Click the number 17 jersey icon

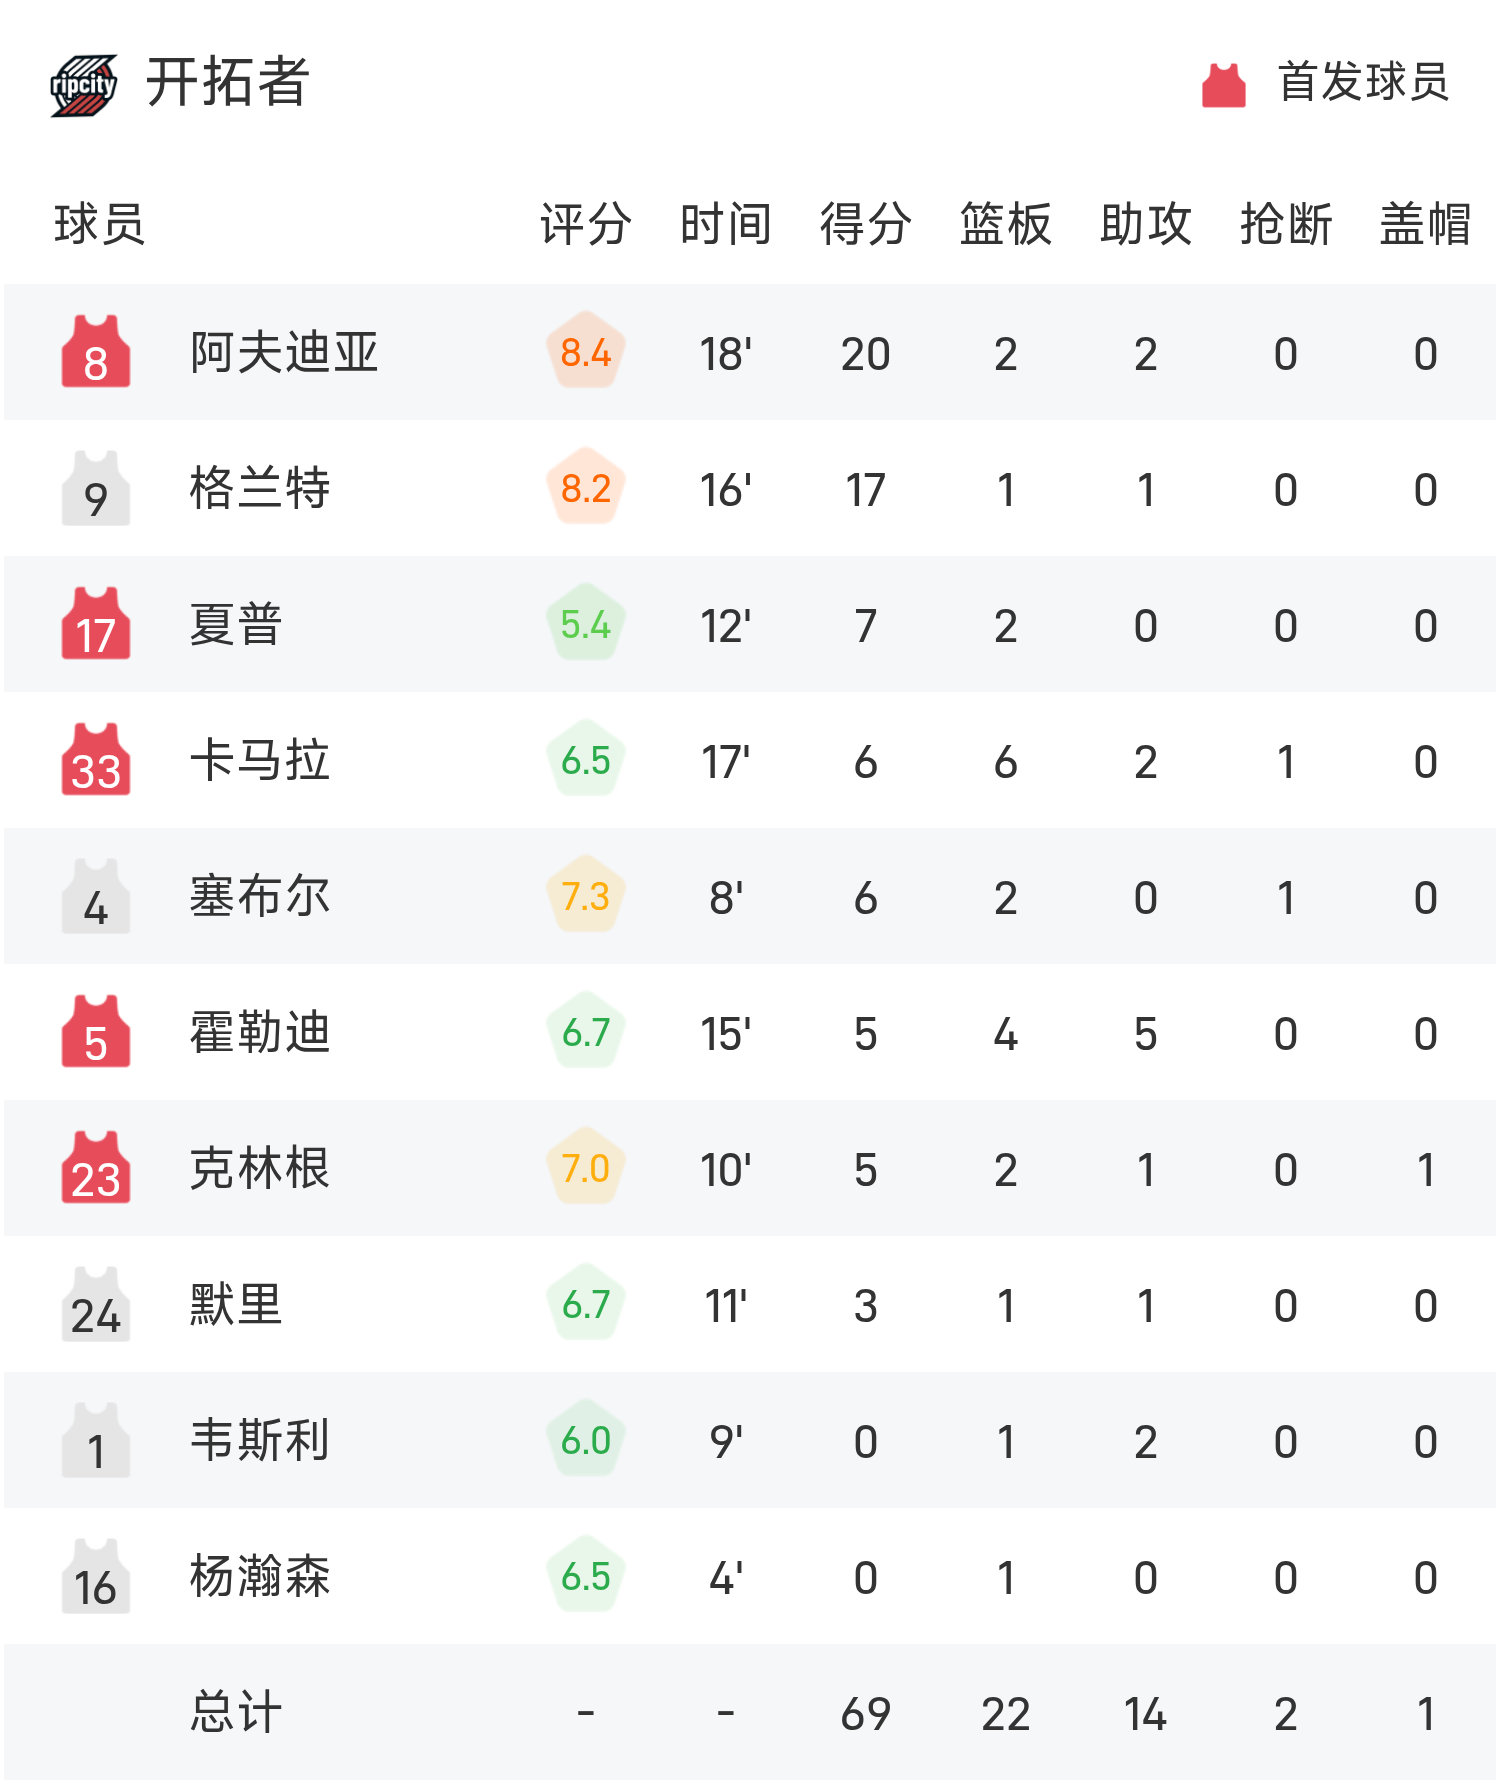point(96,625)
